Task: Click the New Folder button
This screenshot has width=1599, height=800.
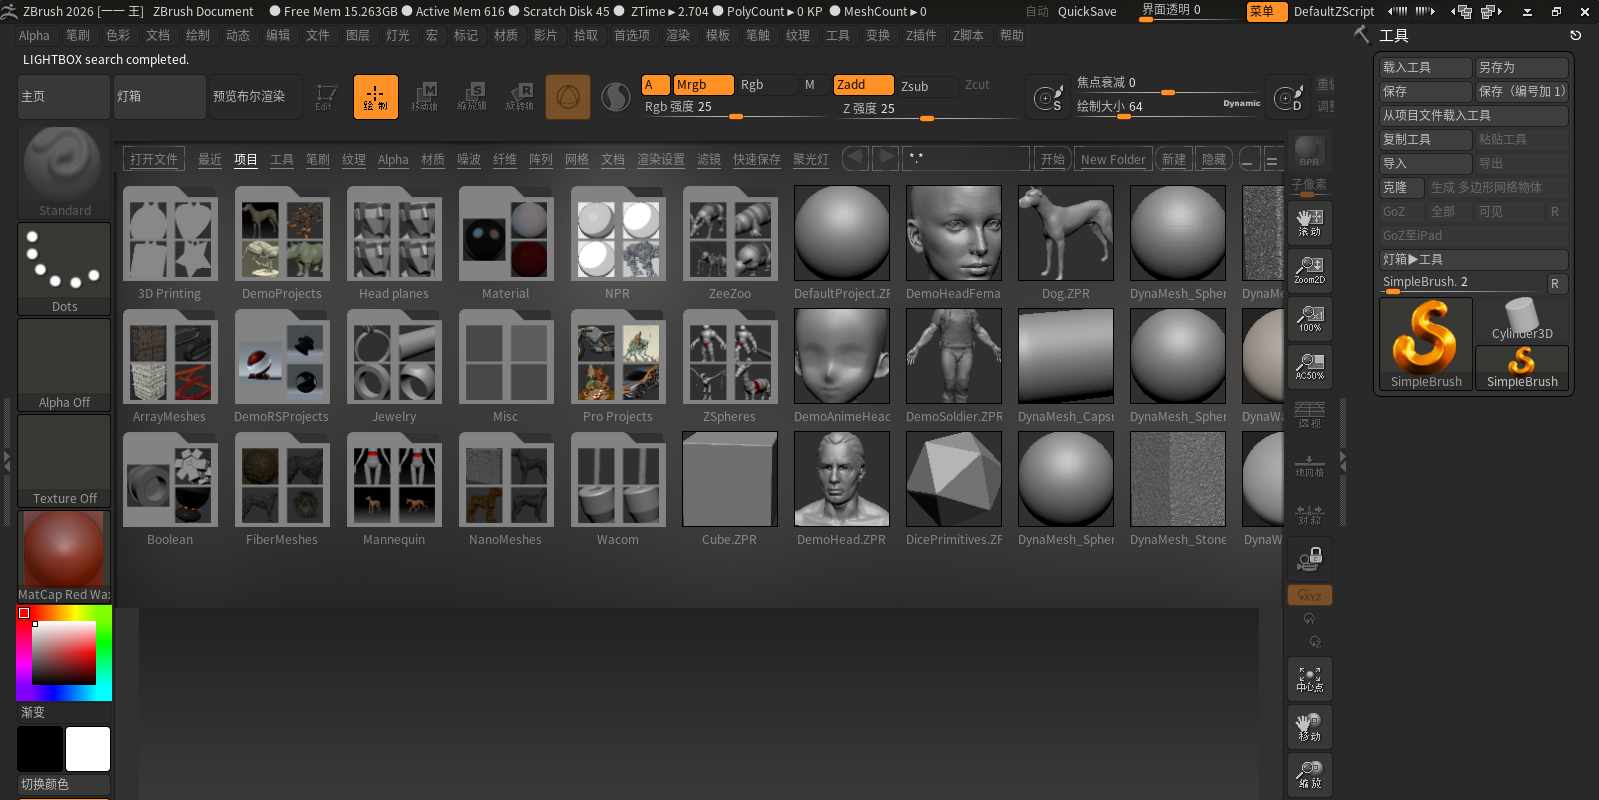Action: click(1113, 160)
